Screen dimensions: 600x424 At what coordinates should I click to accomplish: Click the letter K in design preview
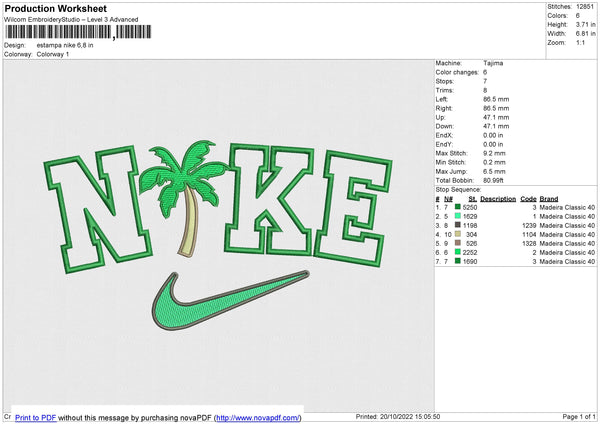(269, 200)
